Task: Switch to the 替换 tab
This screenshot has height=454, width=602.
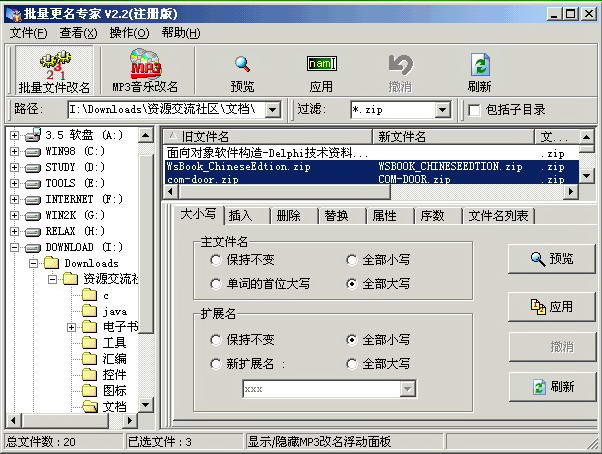Action: [x=336, y=216]
